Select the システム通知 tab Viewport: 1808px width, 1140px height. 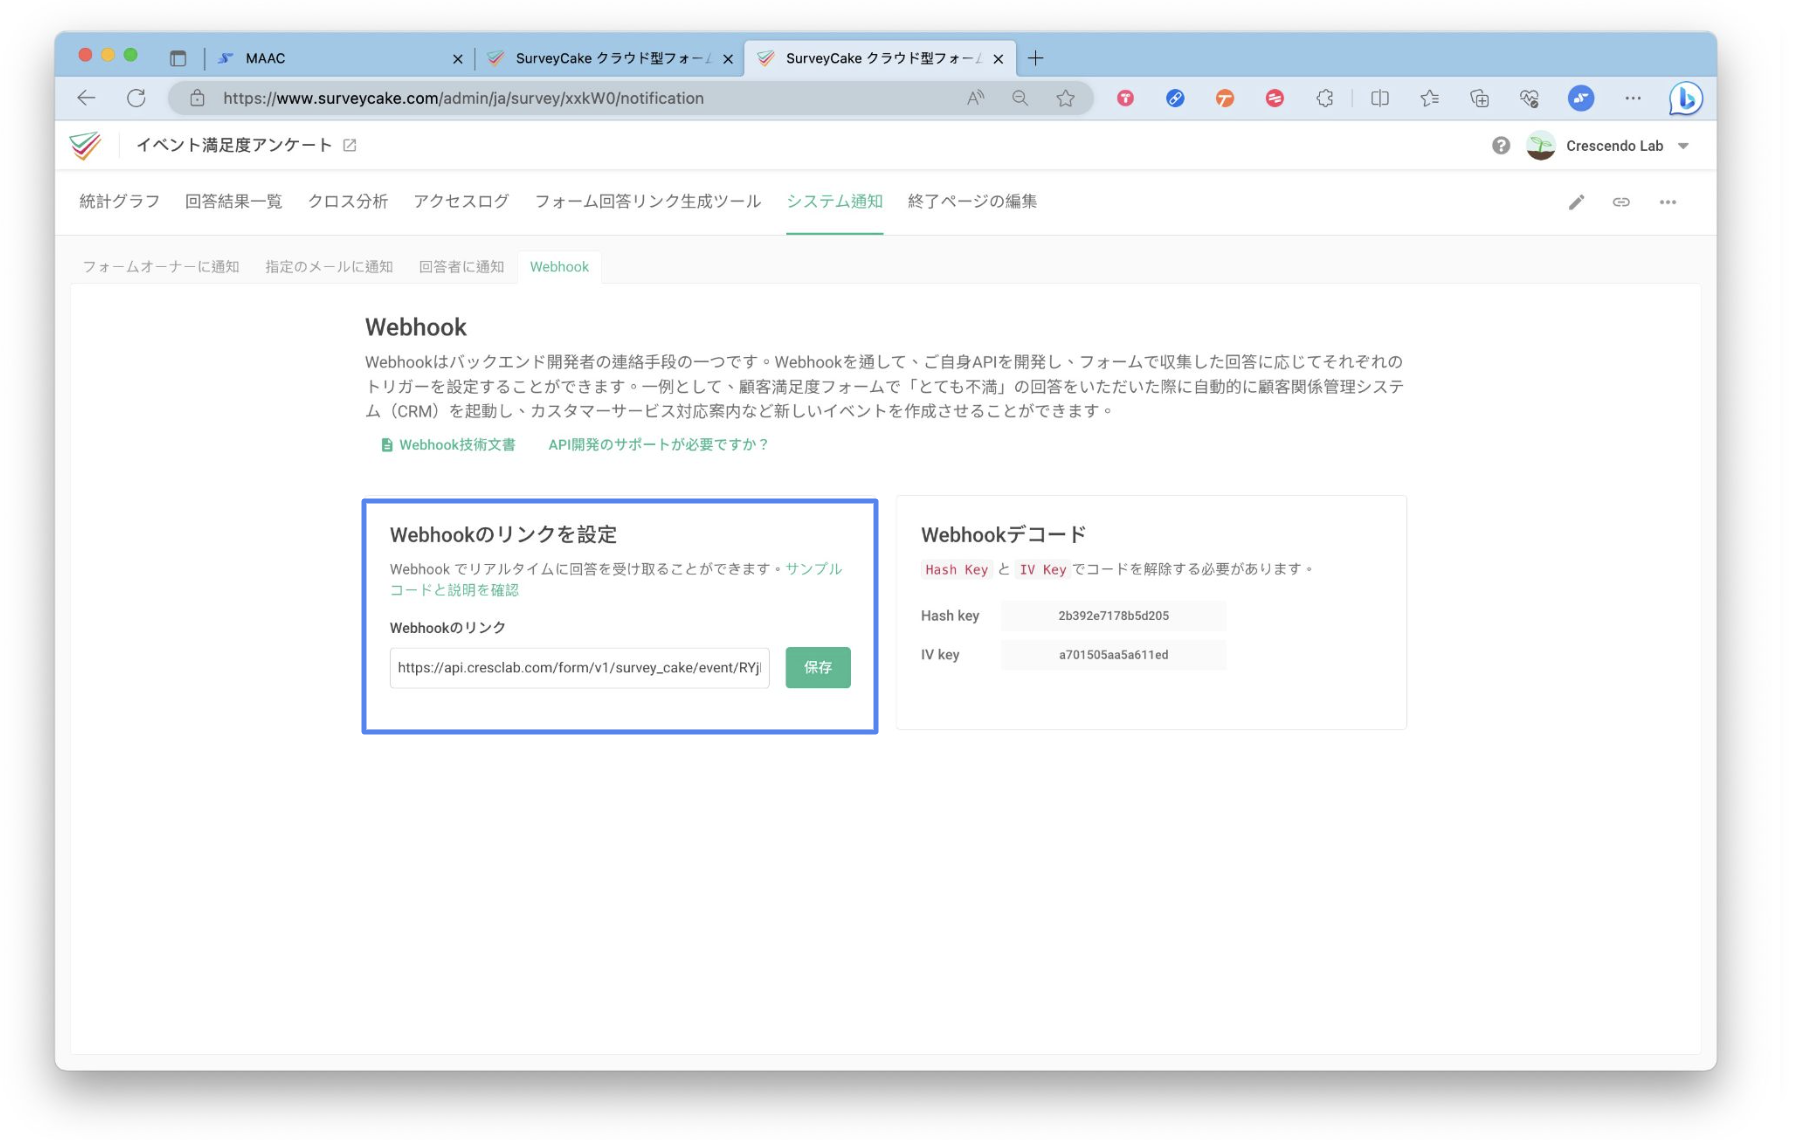834,201
